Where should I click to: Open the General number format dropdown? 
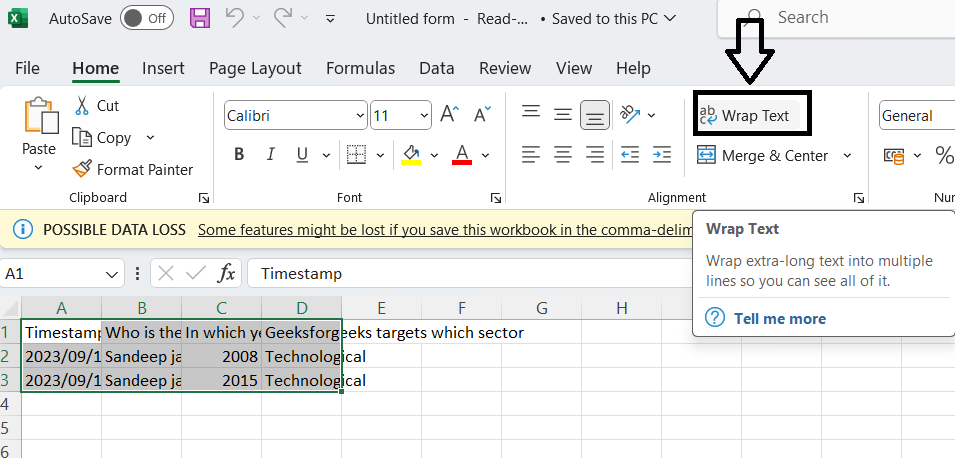pos(917,116)
